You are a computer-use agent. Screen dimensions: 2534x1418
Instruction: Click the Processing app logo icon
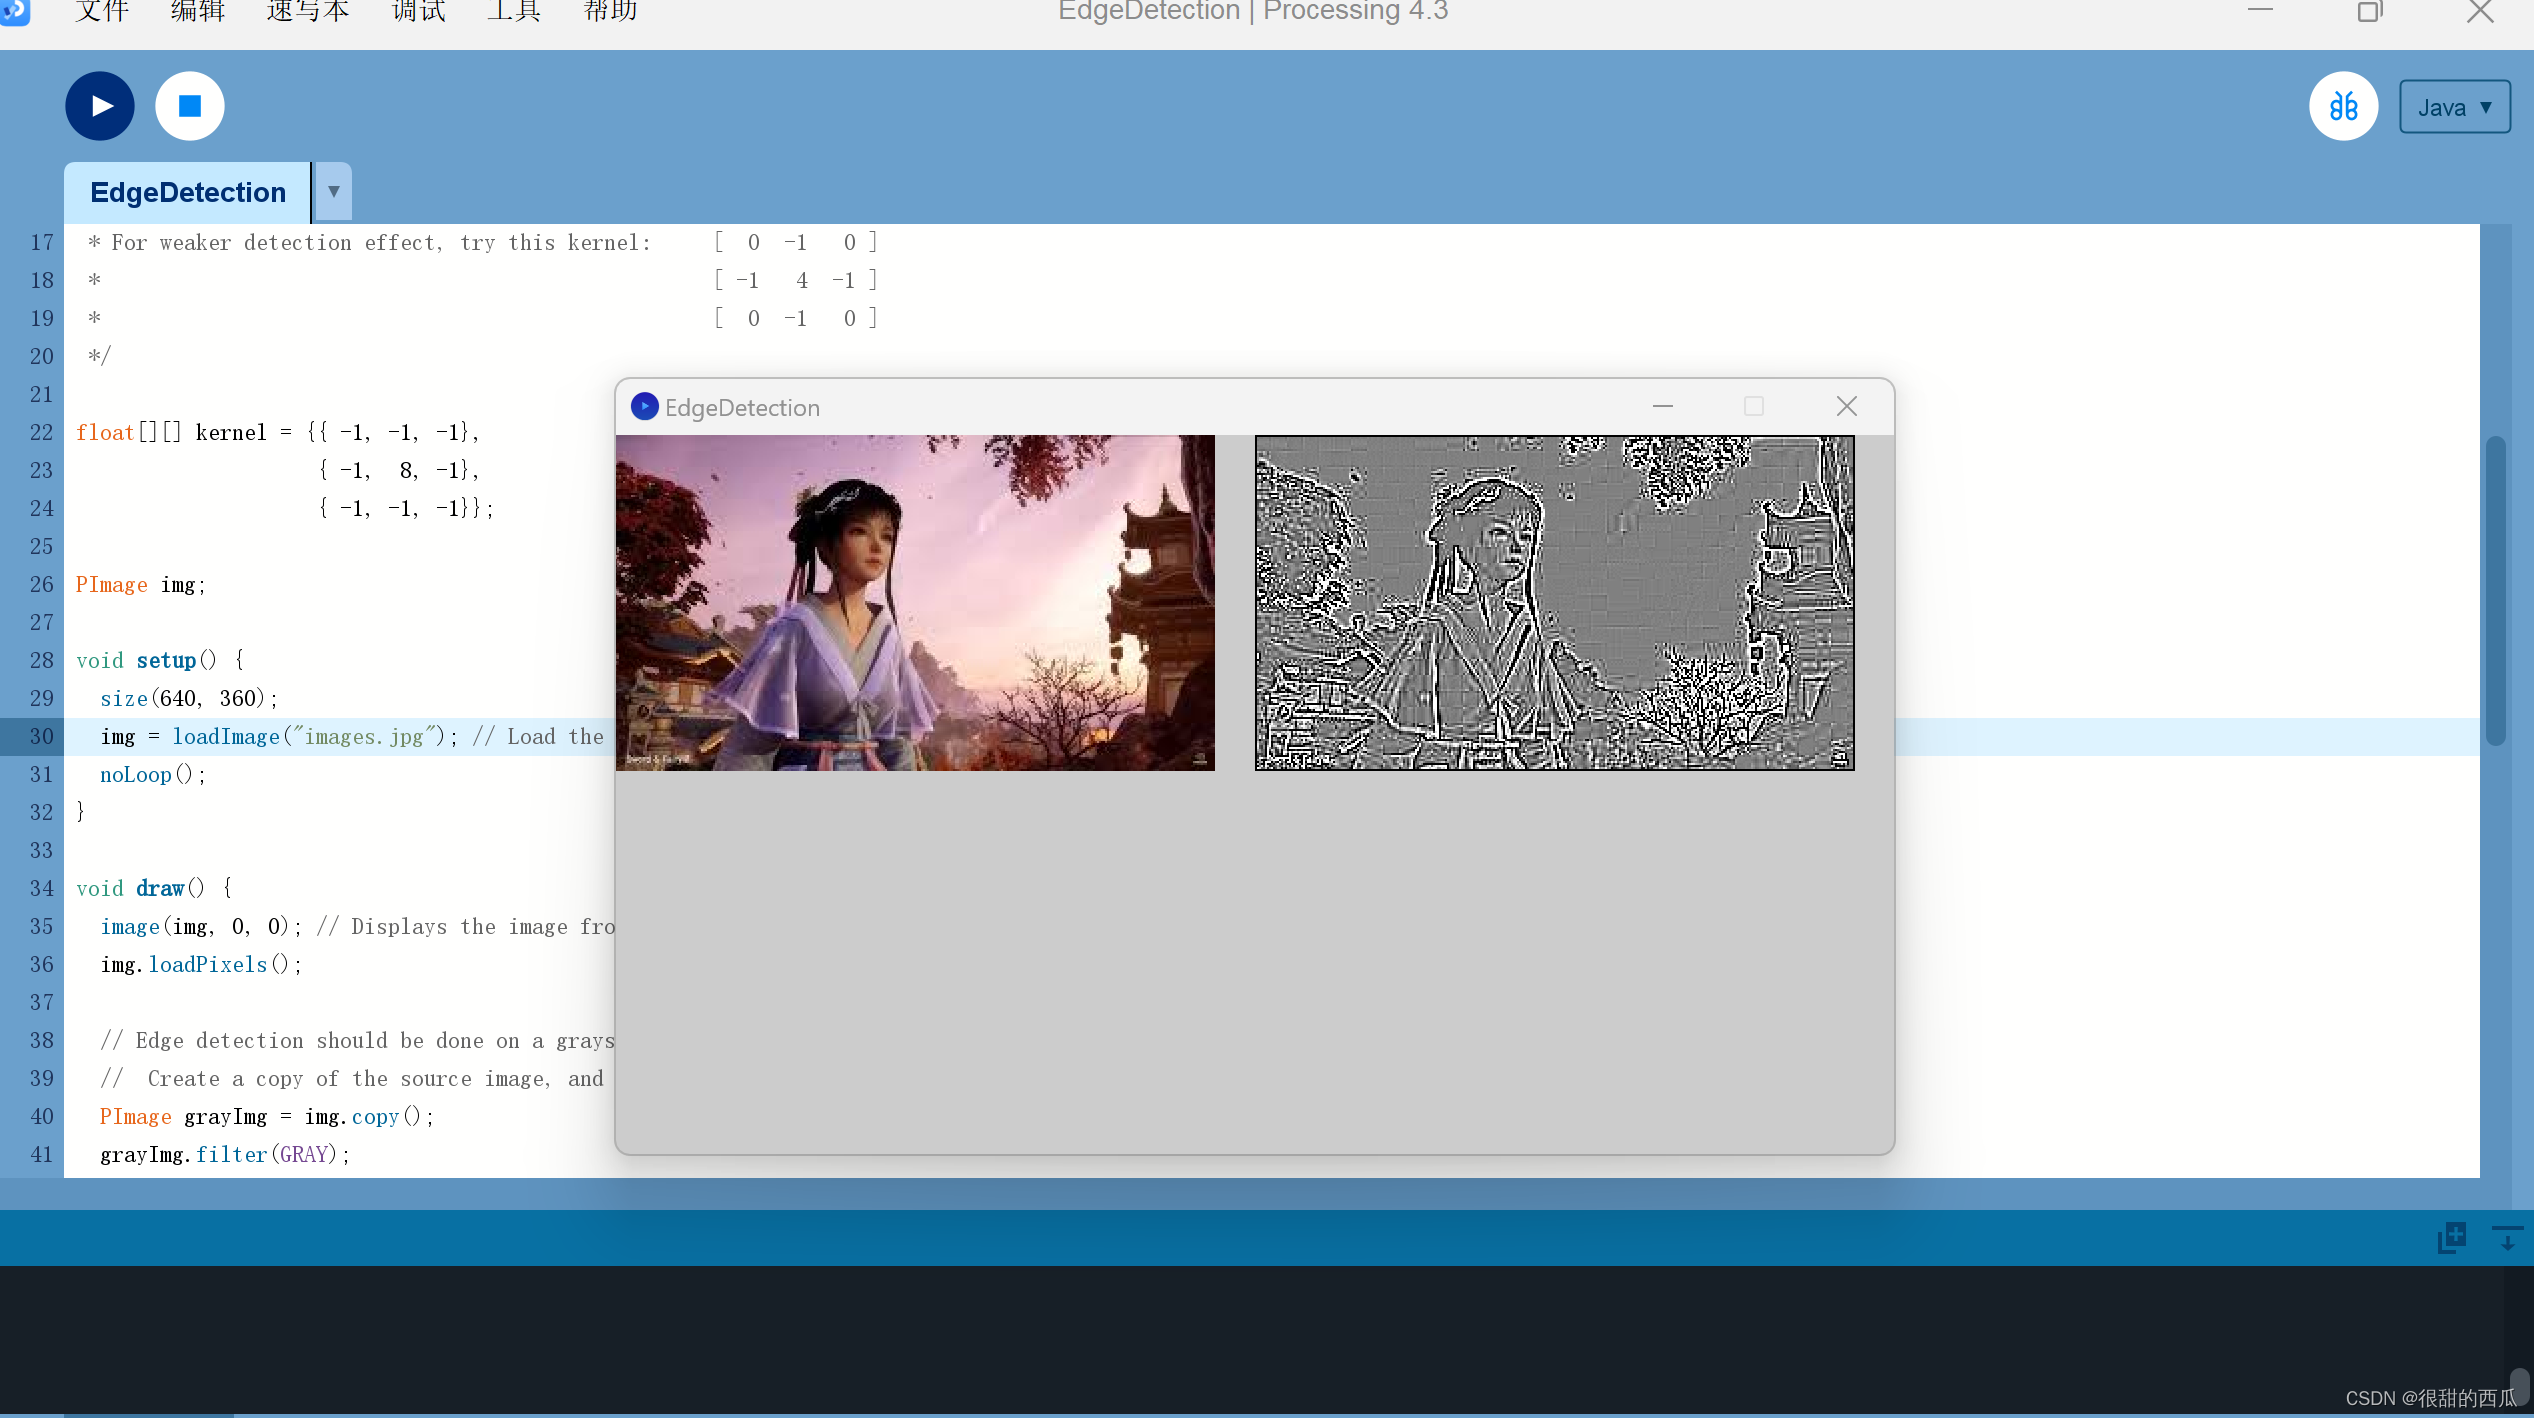coord(14,11)
